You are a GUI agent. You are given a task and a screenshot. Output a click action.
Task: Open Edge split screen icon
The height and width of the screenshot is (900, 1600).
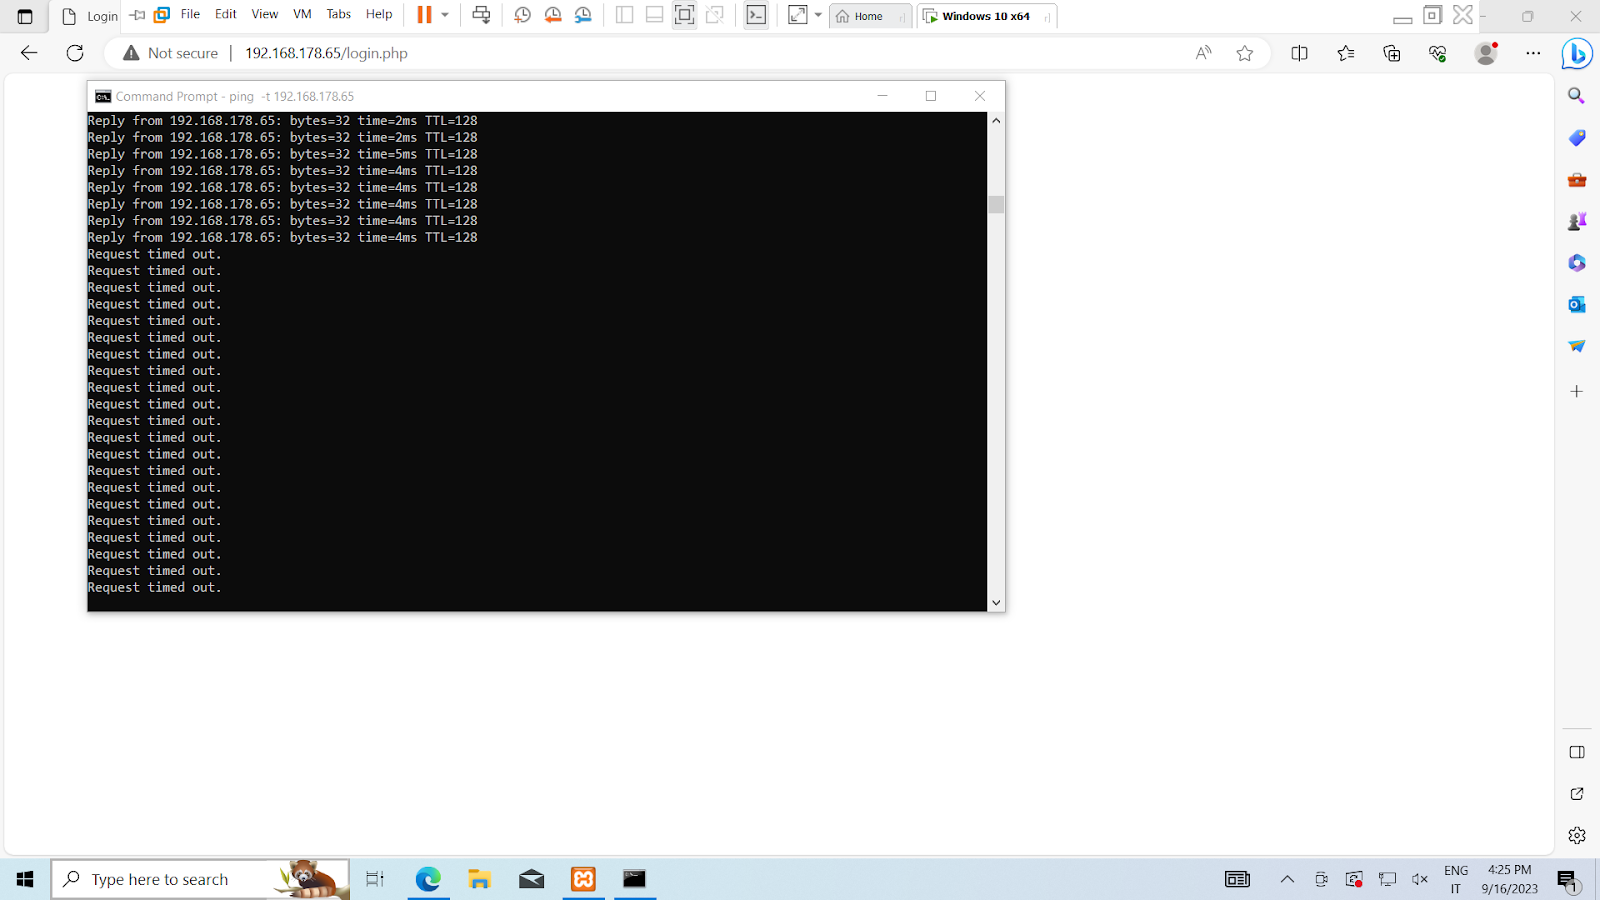[1299, 53]
